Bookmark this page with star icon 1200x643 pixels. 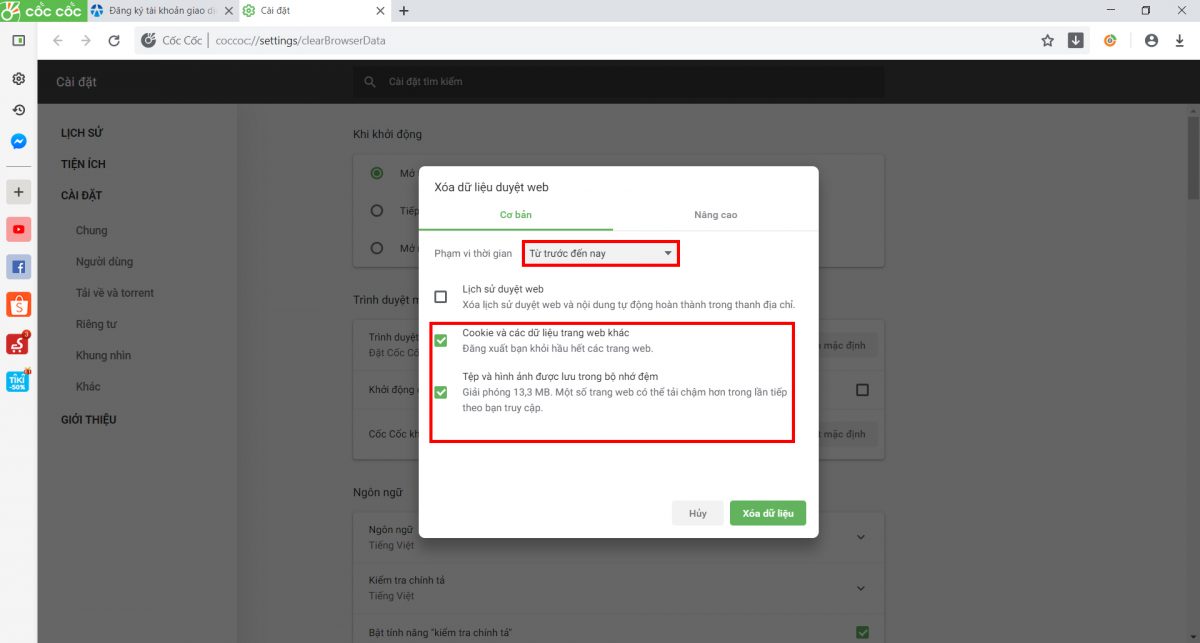pos(1047,41)
